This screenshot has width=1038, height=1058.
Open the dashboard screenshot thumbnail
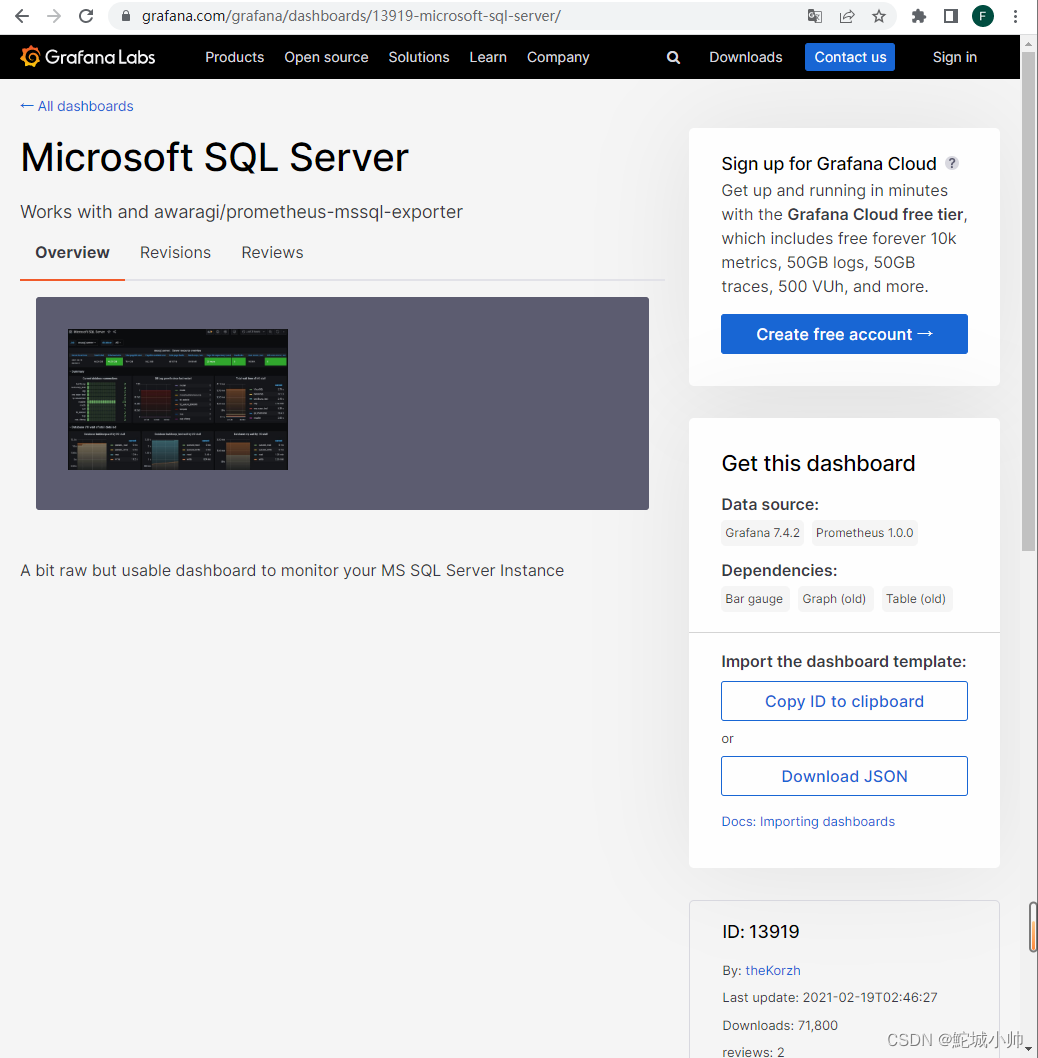177,399
